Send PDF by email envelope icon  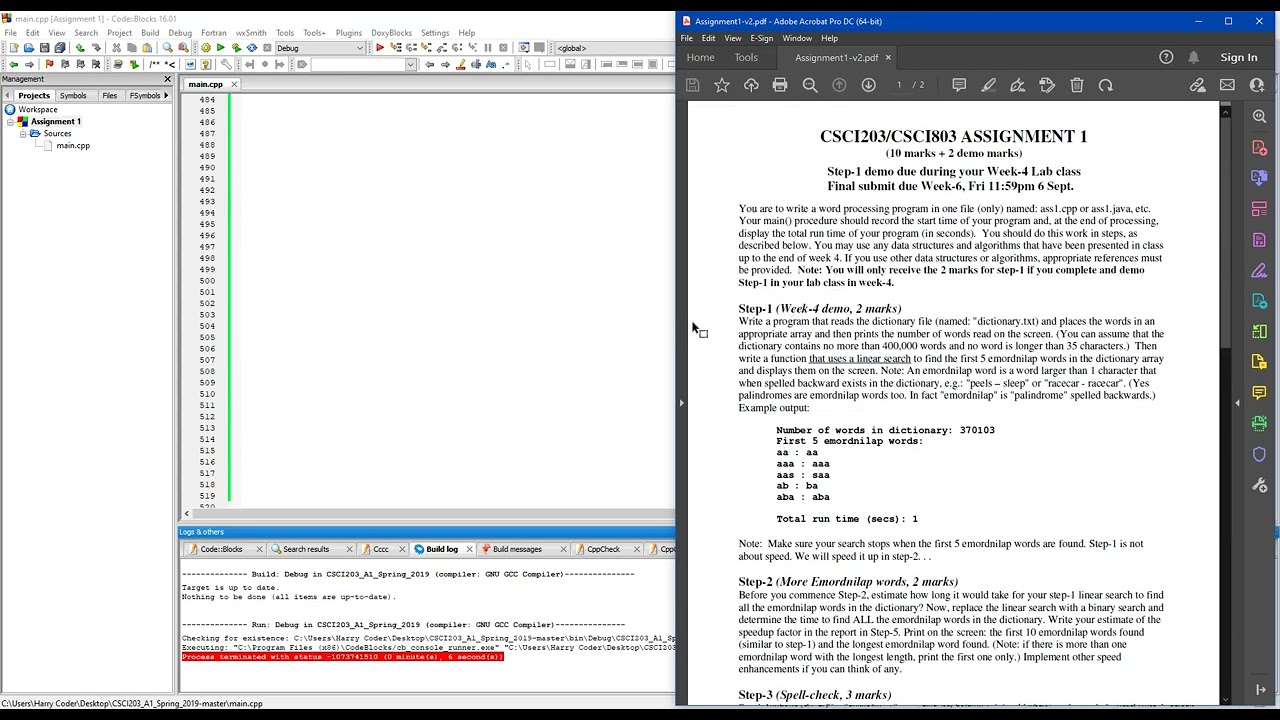pyautogui.click(x=1227, y=86)
